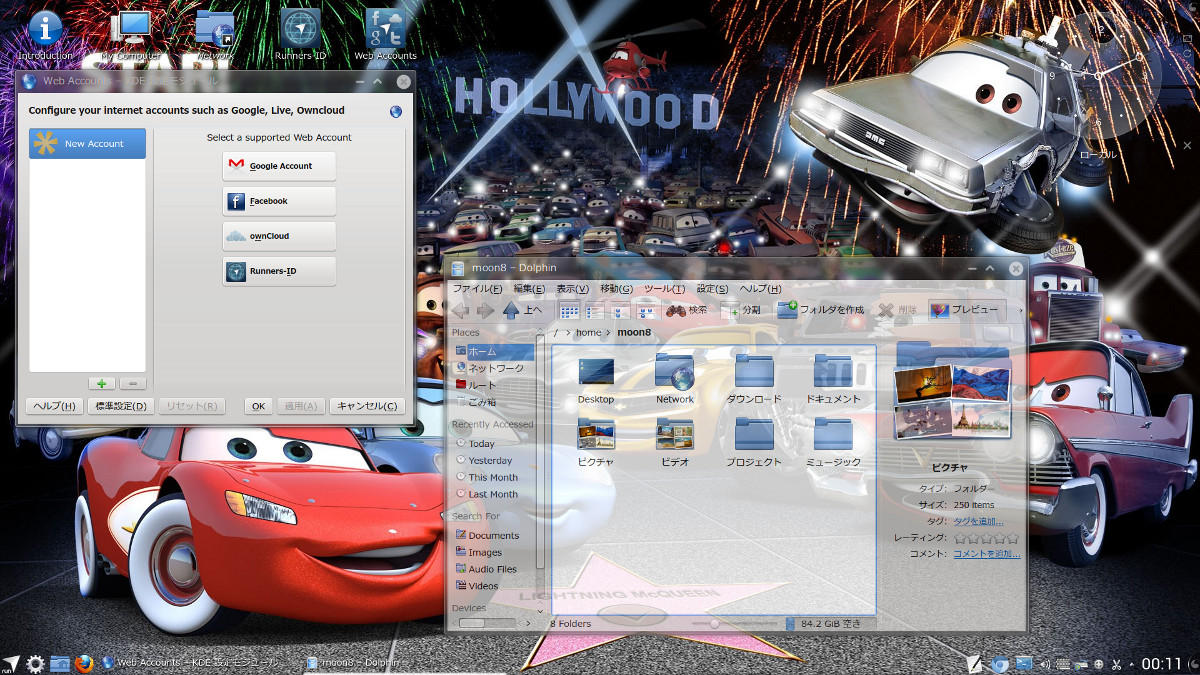Open the ファイル(F) menu in Dolphin
Viewport: 1200px width, 675px height.
click(477, 289)
